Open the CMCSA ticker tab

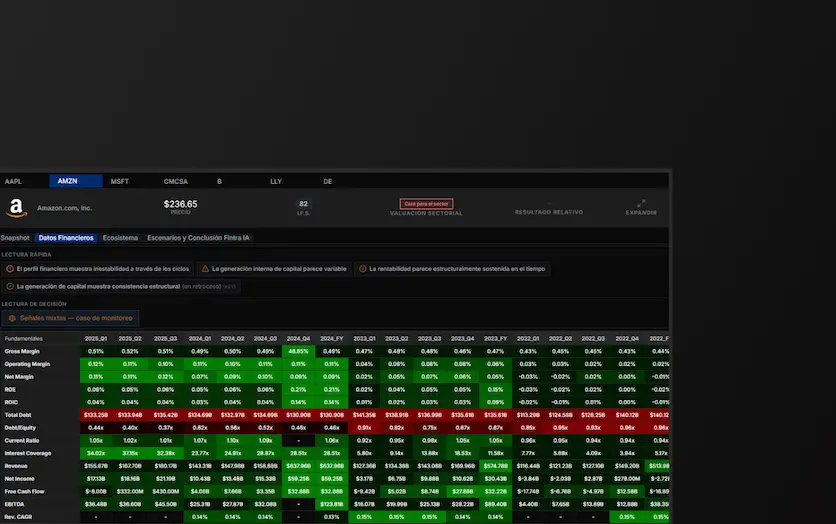[x=176, y=182]
